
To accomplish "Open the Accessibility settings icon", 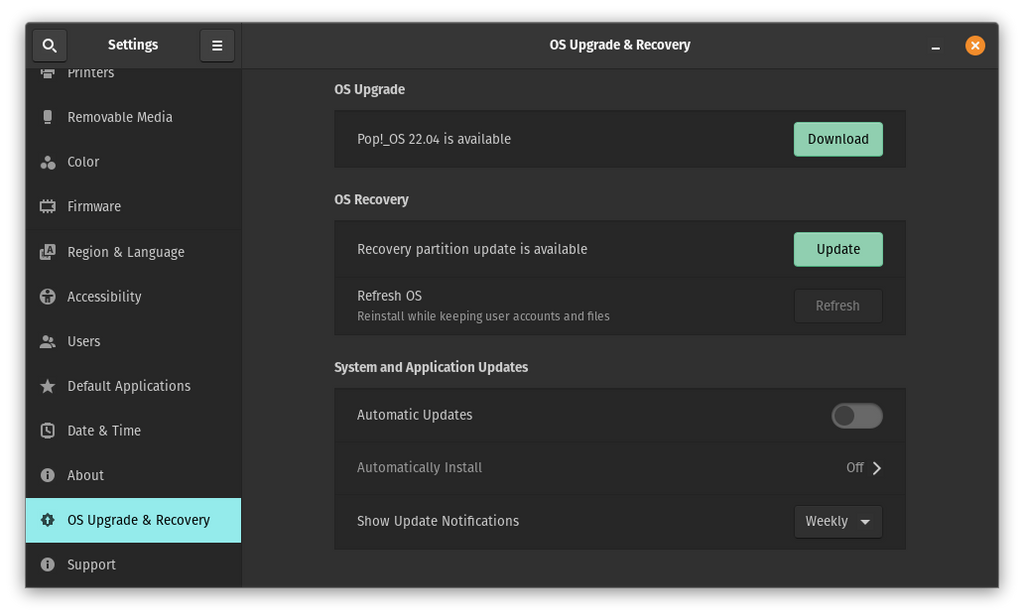I will [48, 296].
